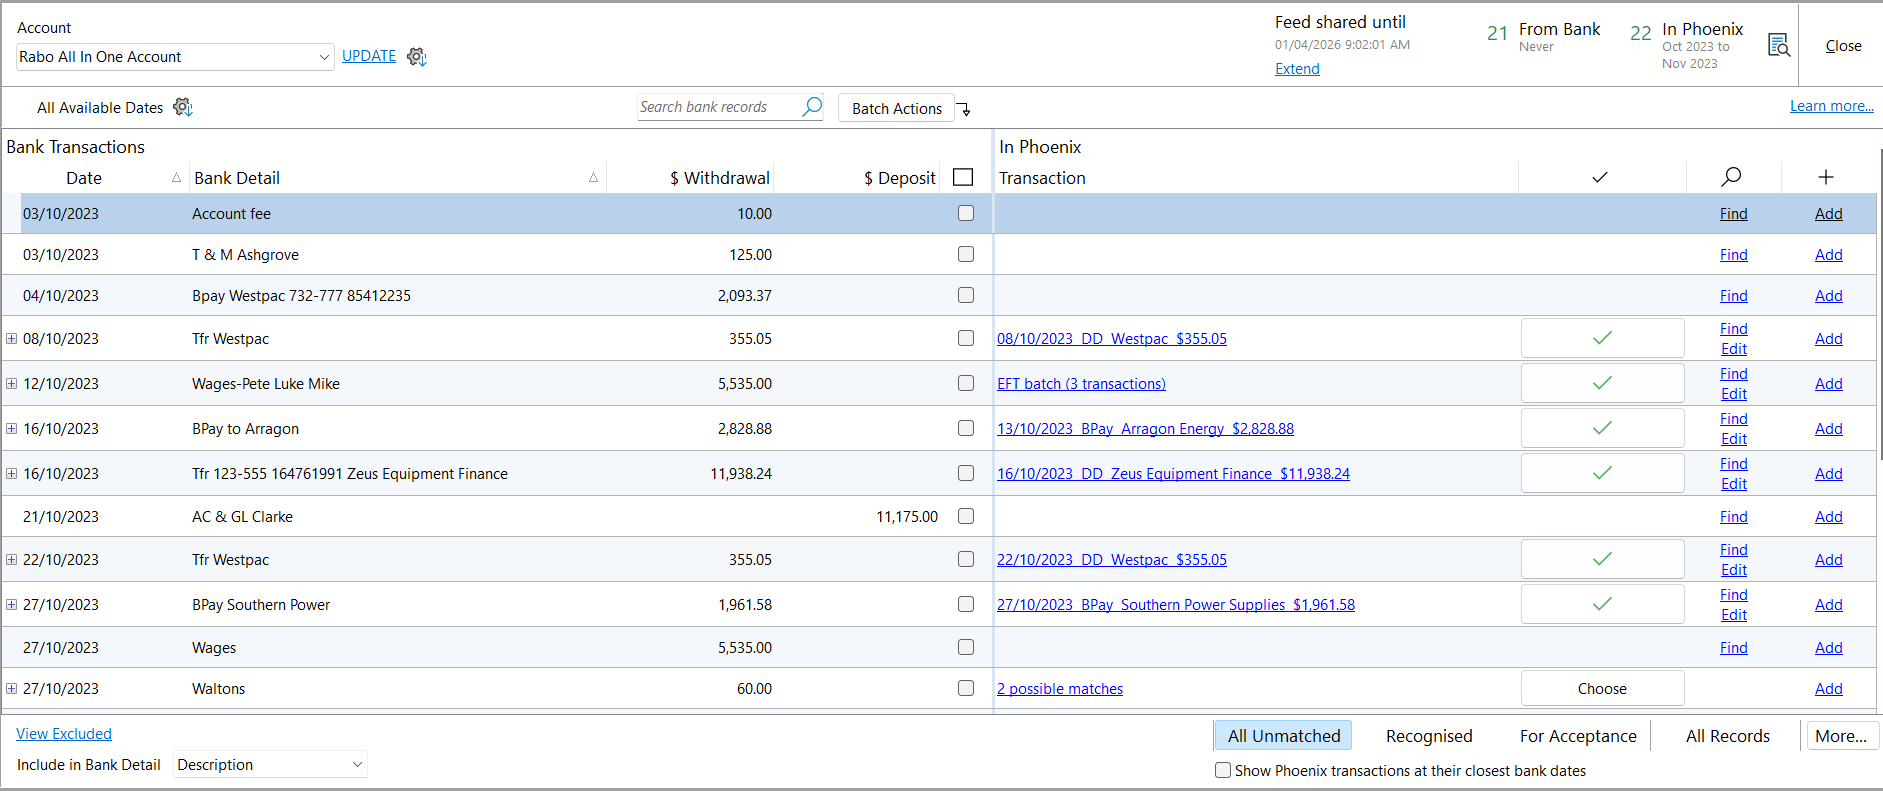Viewport: 1883px width, 791px height.
Task: Tick the BPay Southern Power checkbox
Action: pos(966,604)
